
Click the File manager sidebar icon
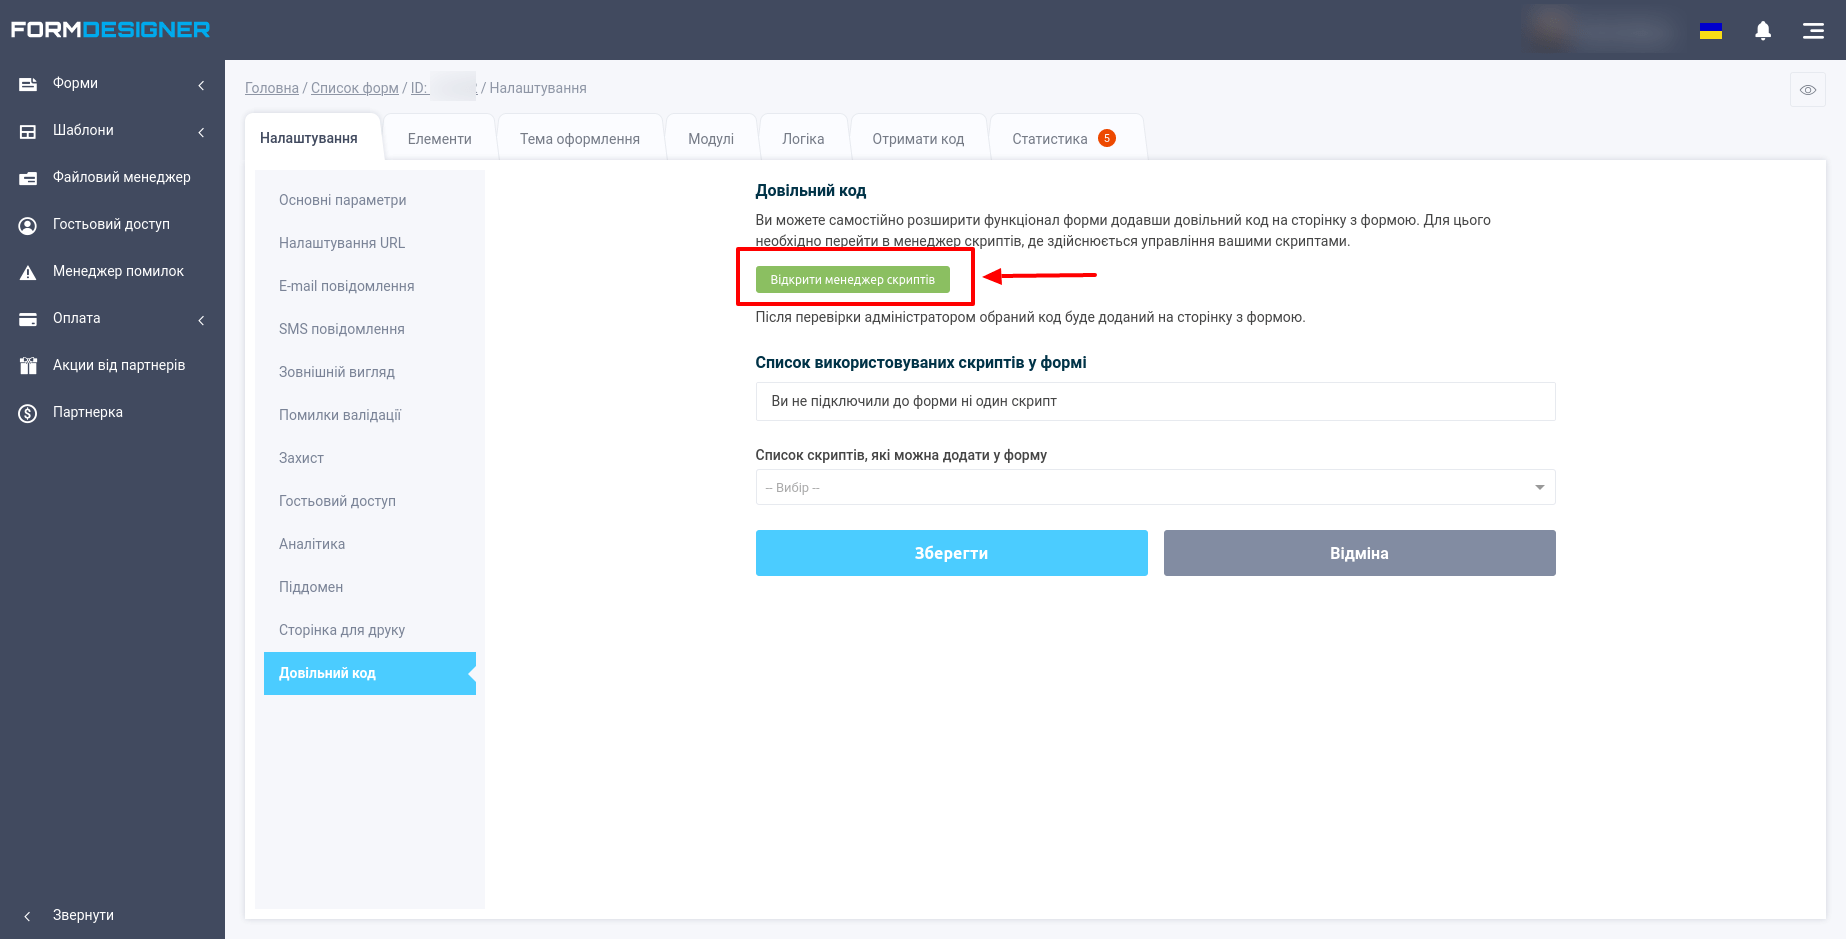(28, 178)
